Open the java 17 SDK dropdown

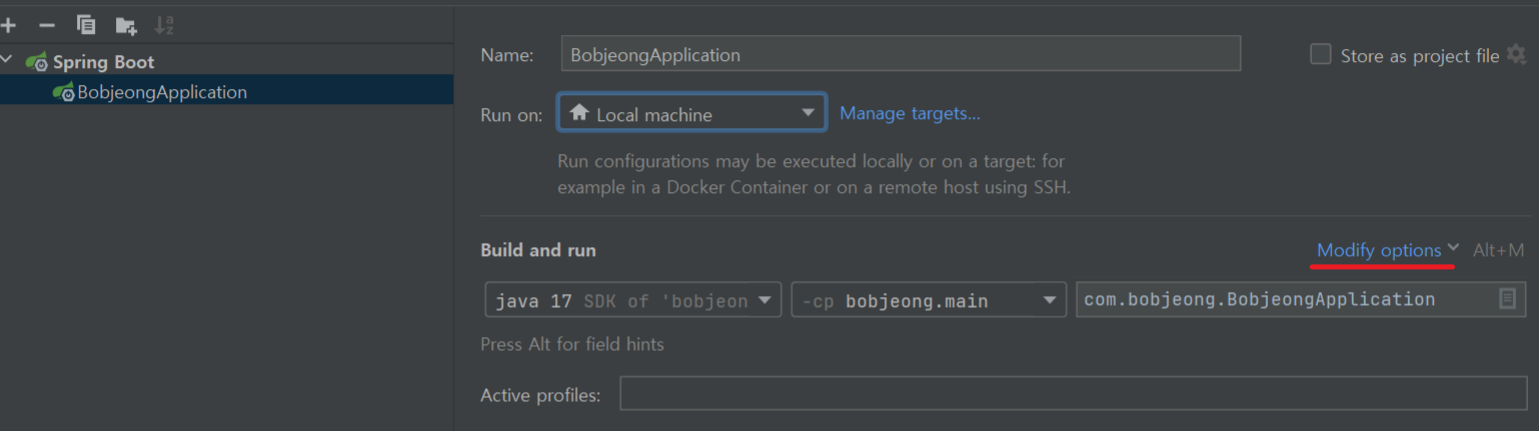pyautogui.click(x=633, y=300)
